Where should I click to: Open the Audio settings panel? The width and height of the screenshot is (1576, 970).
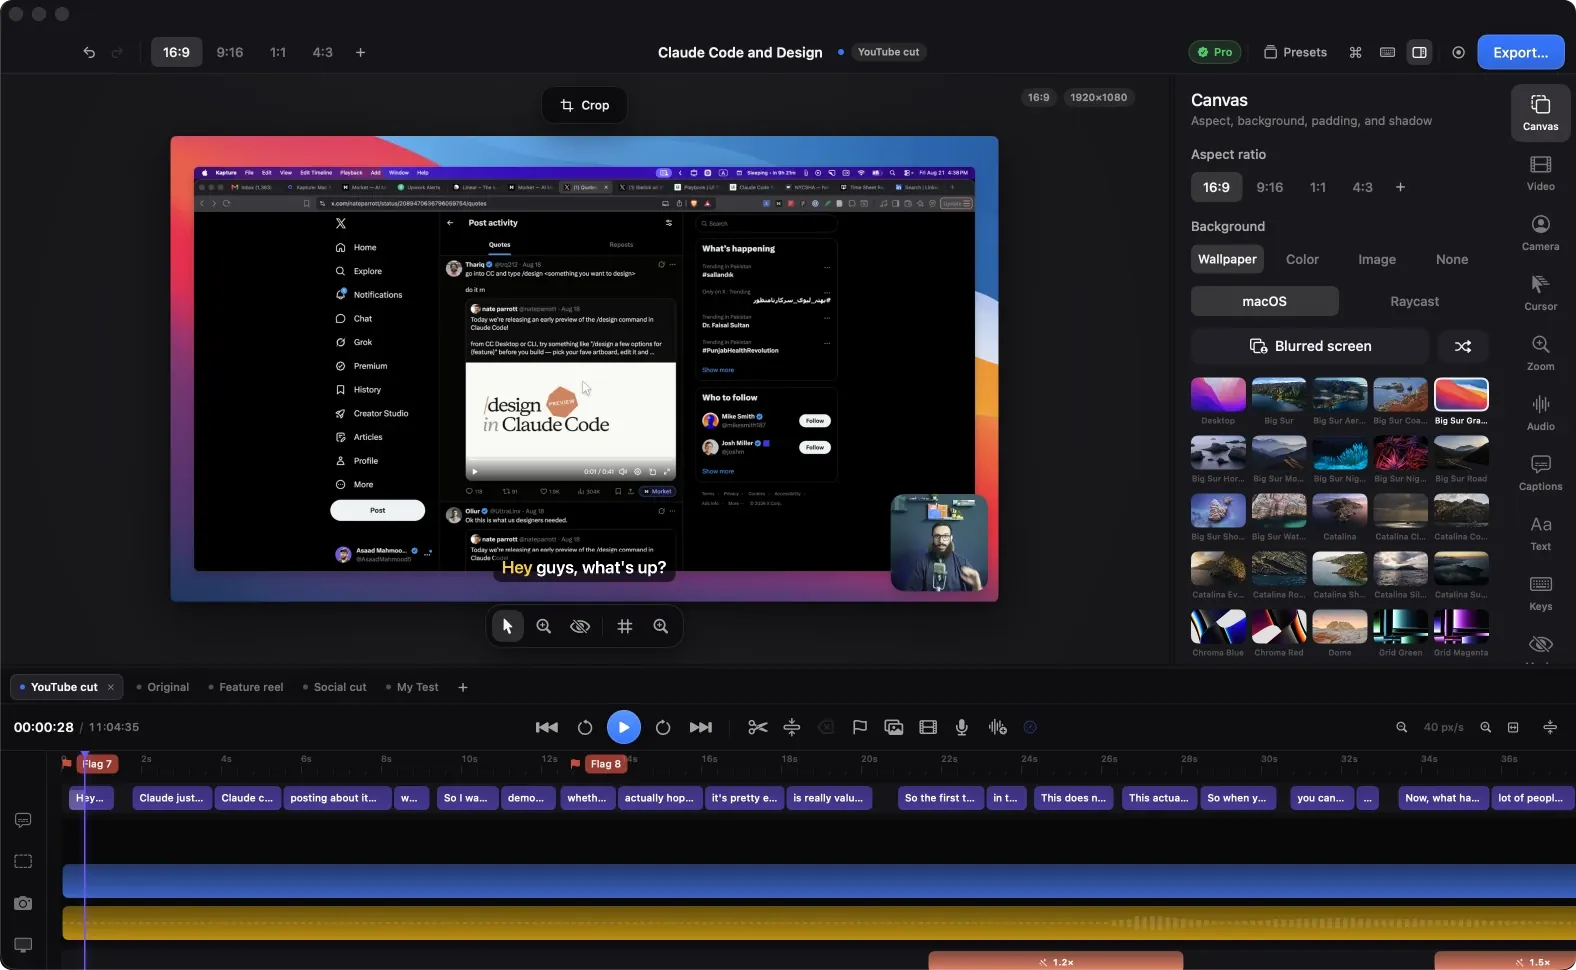1540,413
